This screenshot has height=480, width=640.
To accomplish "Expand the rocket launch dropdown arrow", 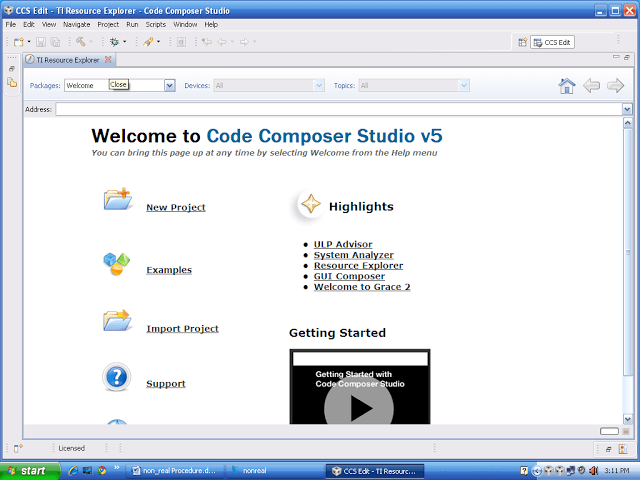I will (x=158, y=42).
